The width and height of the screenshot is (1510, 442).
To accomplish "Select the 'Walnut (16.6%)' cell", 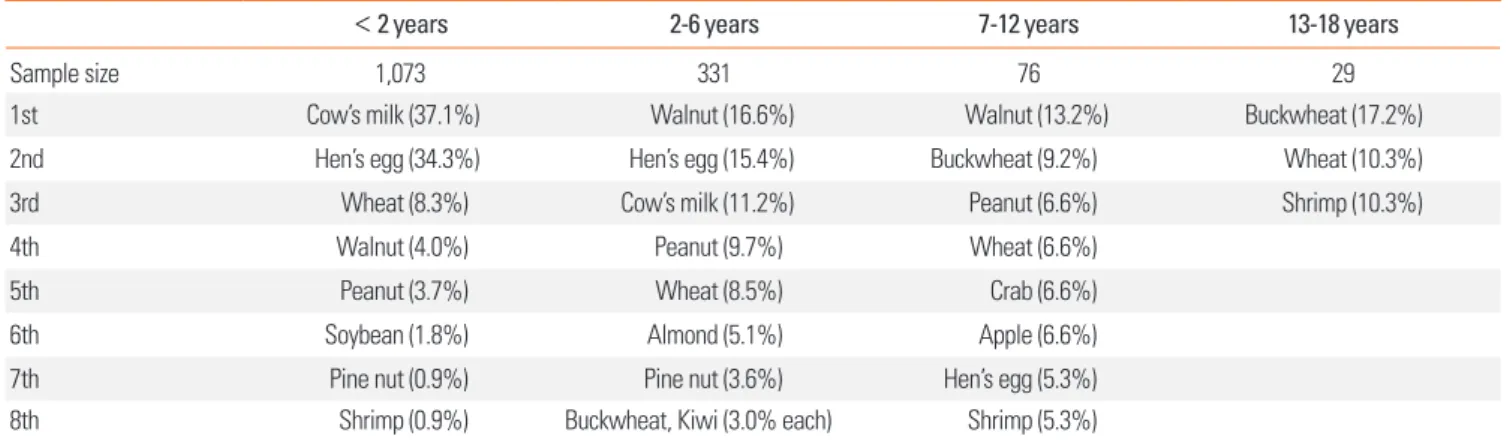I will 723,118.
